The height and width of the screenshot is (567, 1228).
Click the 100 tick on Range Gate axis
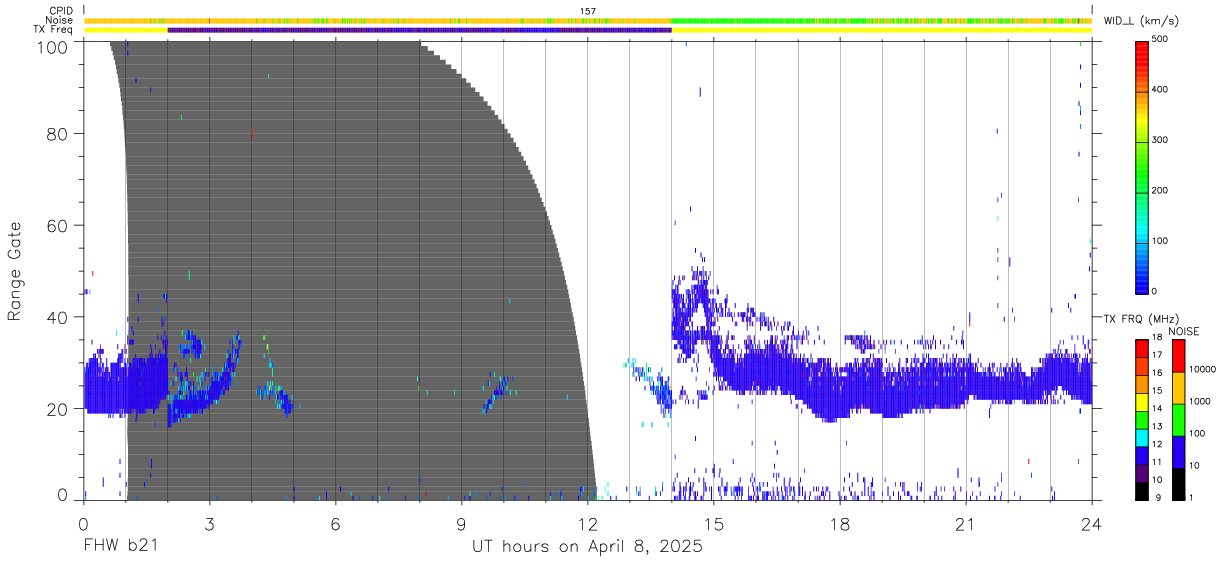pos(53,46)
